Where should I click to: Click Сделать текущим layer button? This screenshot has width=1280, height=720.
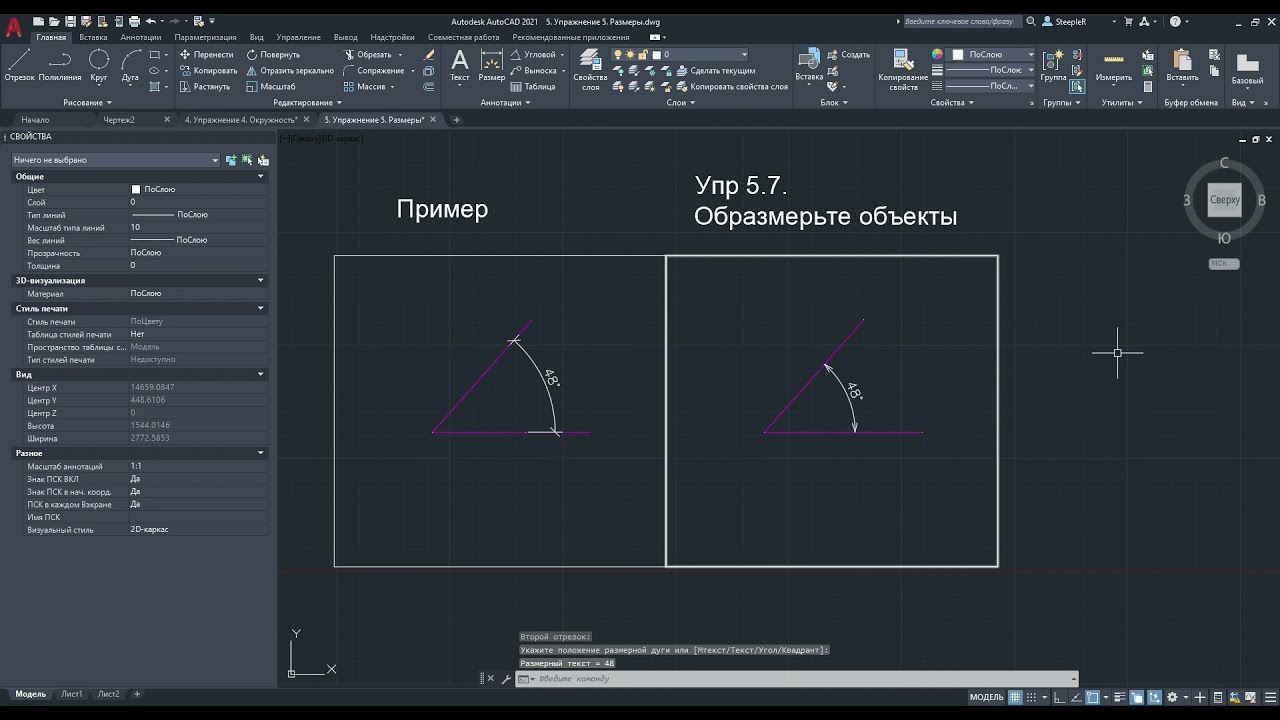714,71
